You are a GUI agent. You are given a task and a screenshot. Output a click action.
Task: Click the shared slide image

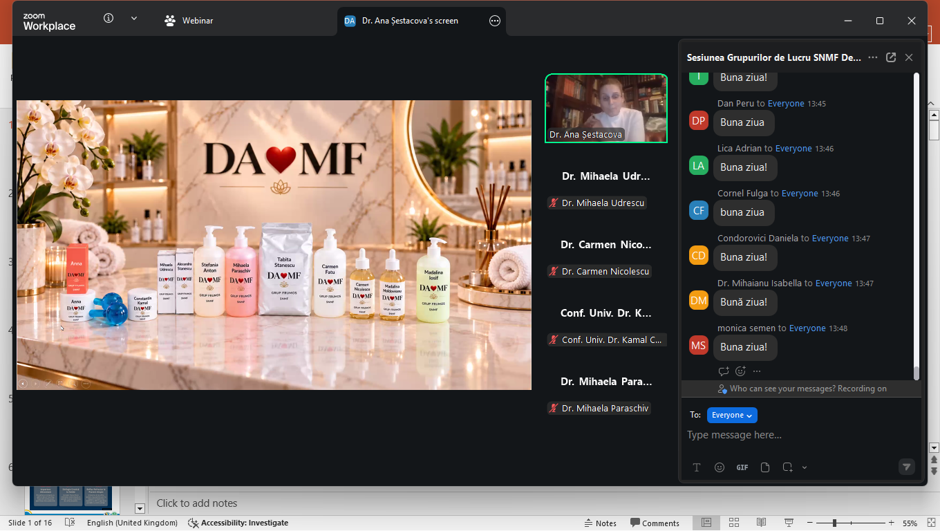(x=274, y=245)
